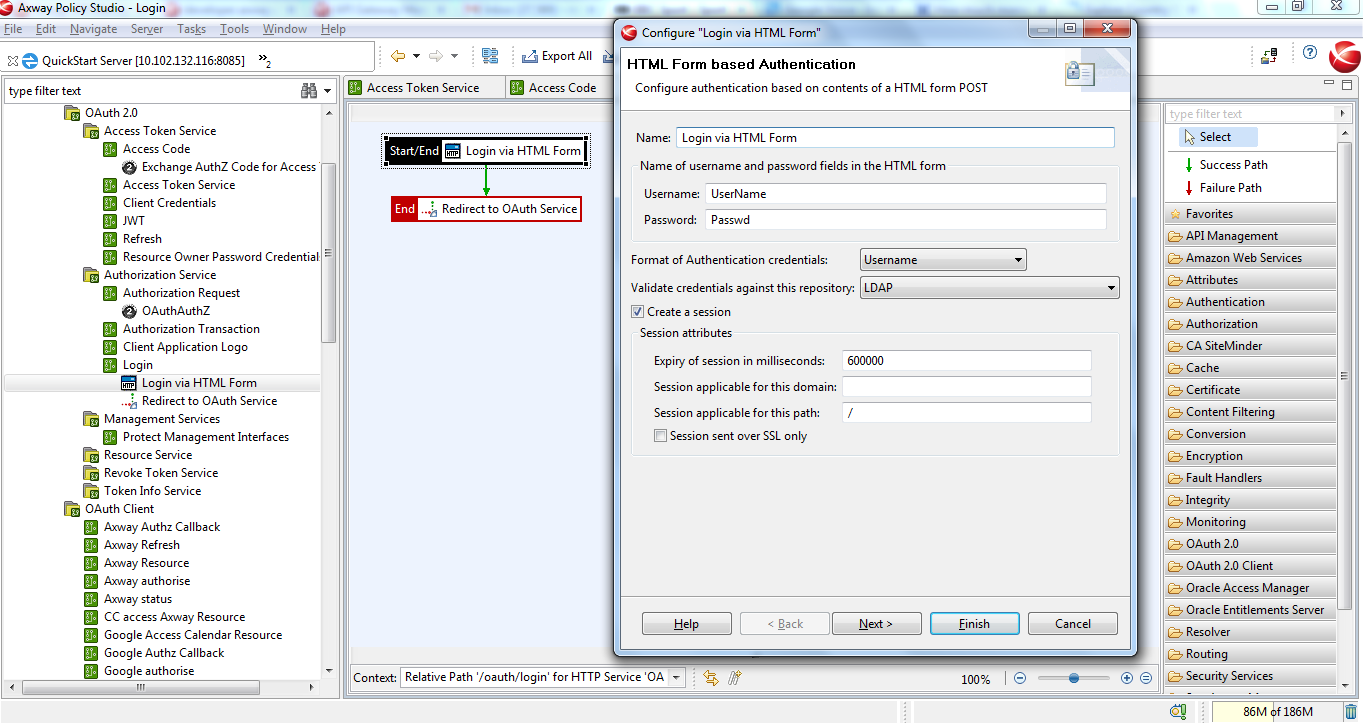This screenshot has width=1363, height=723.
Task: Click the zoom reset icon right of the zoom in plus
Action: pyautogui.click(x=1146, y=678)
